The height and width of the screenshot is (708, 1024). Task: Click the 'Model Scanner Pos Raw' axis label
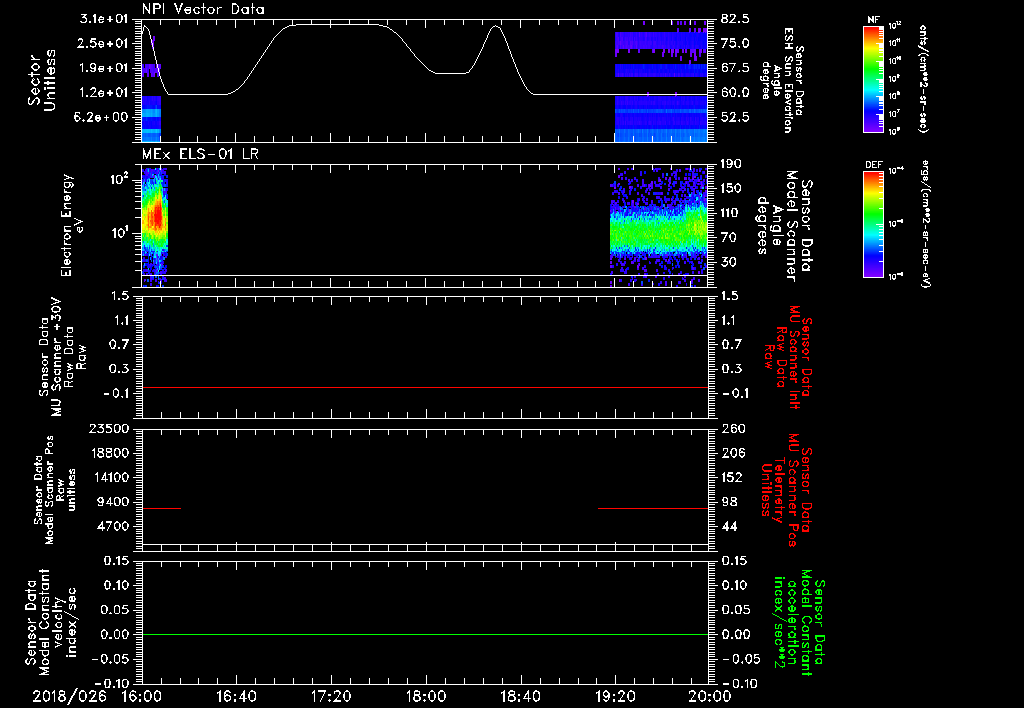(x=55, y=490)
